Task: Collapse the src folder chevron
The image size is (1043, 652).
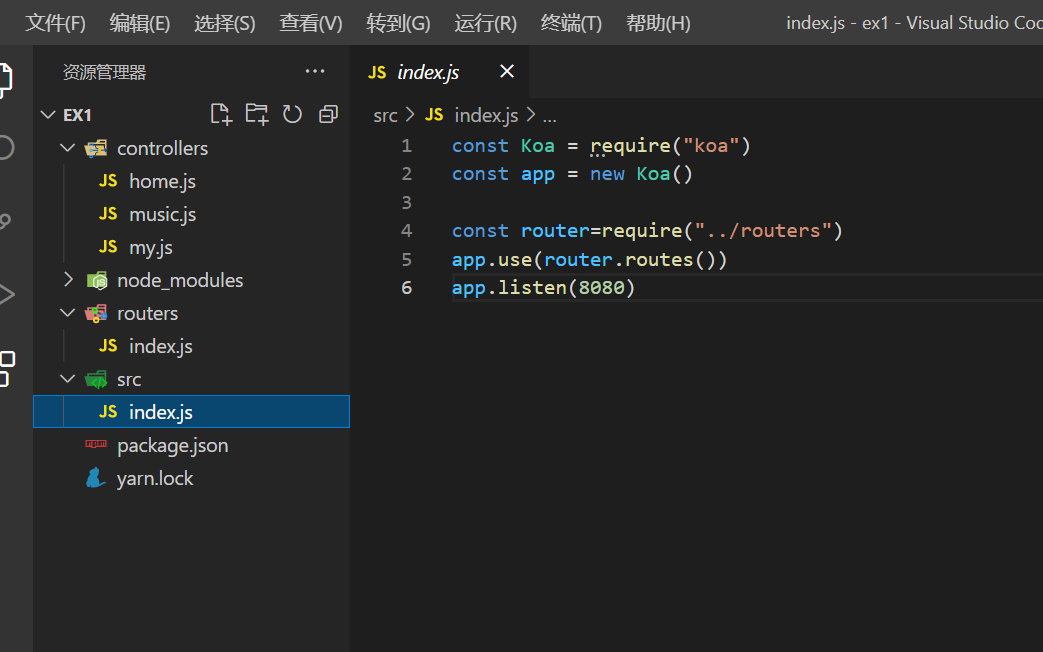Action: (67, 379)
